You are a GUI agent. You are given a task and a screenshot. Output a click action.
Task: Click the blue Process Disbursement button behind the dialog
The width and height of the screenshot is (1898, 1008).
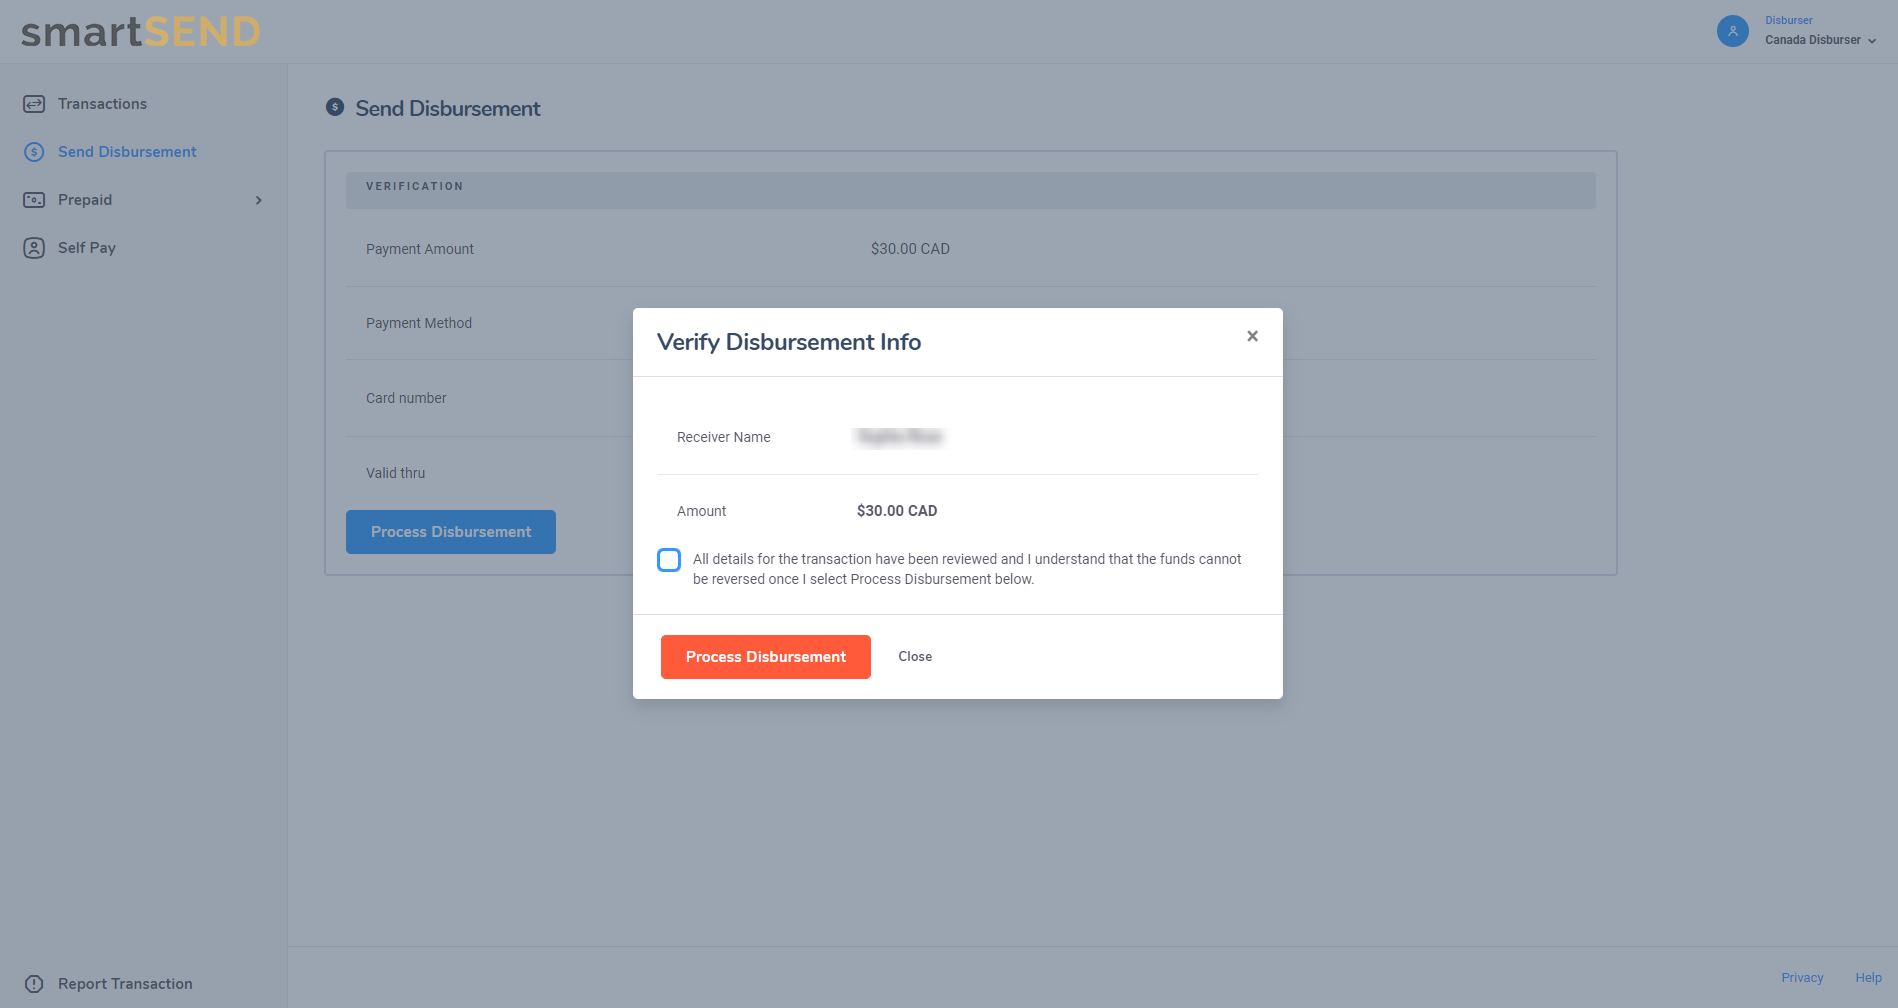pos(451,532)
